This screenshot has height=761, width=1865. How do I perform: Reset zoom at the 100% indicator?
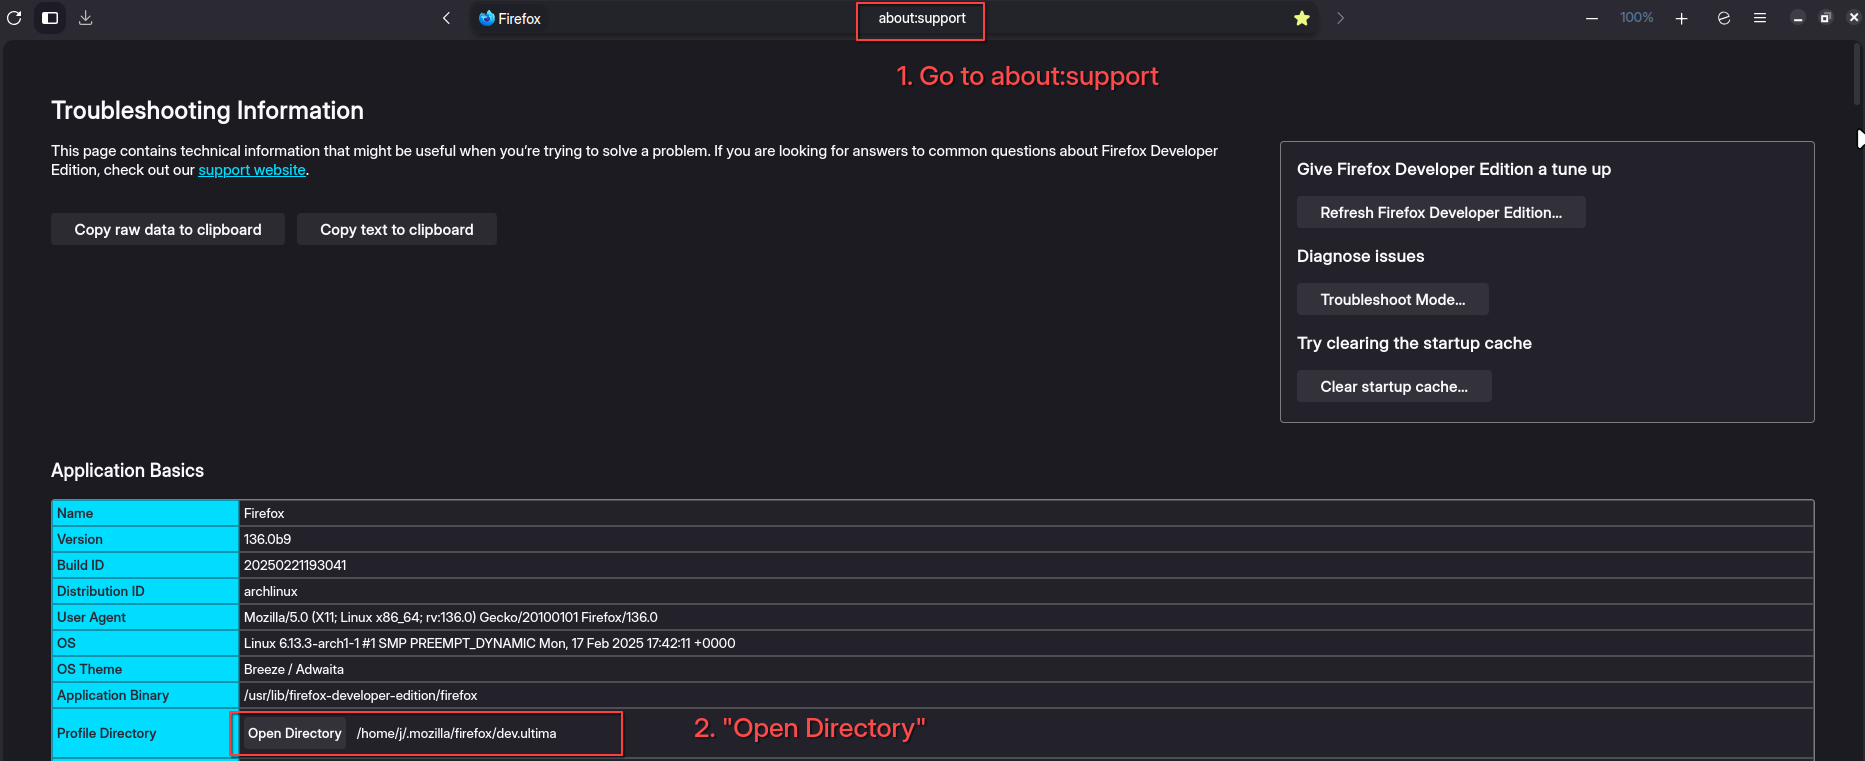tap(1637, 18)
